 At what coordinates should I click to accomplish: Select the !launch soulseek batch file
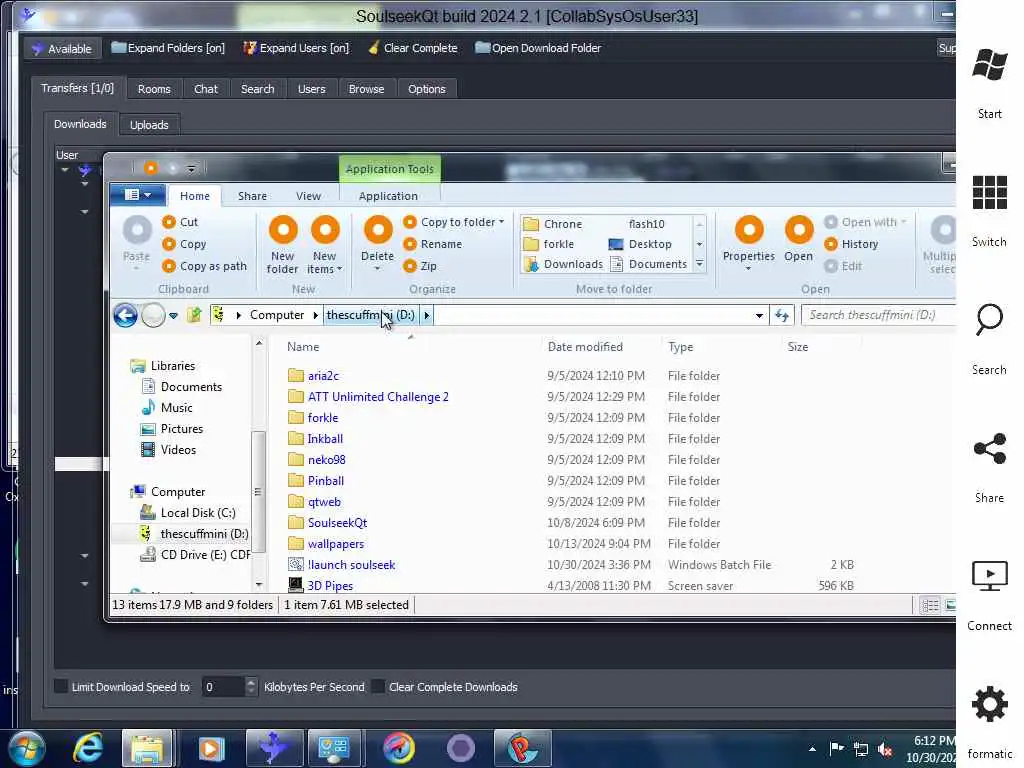(342, 565)
